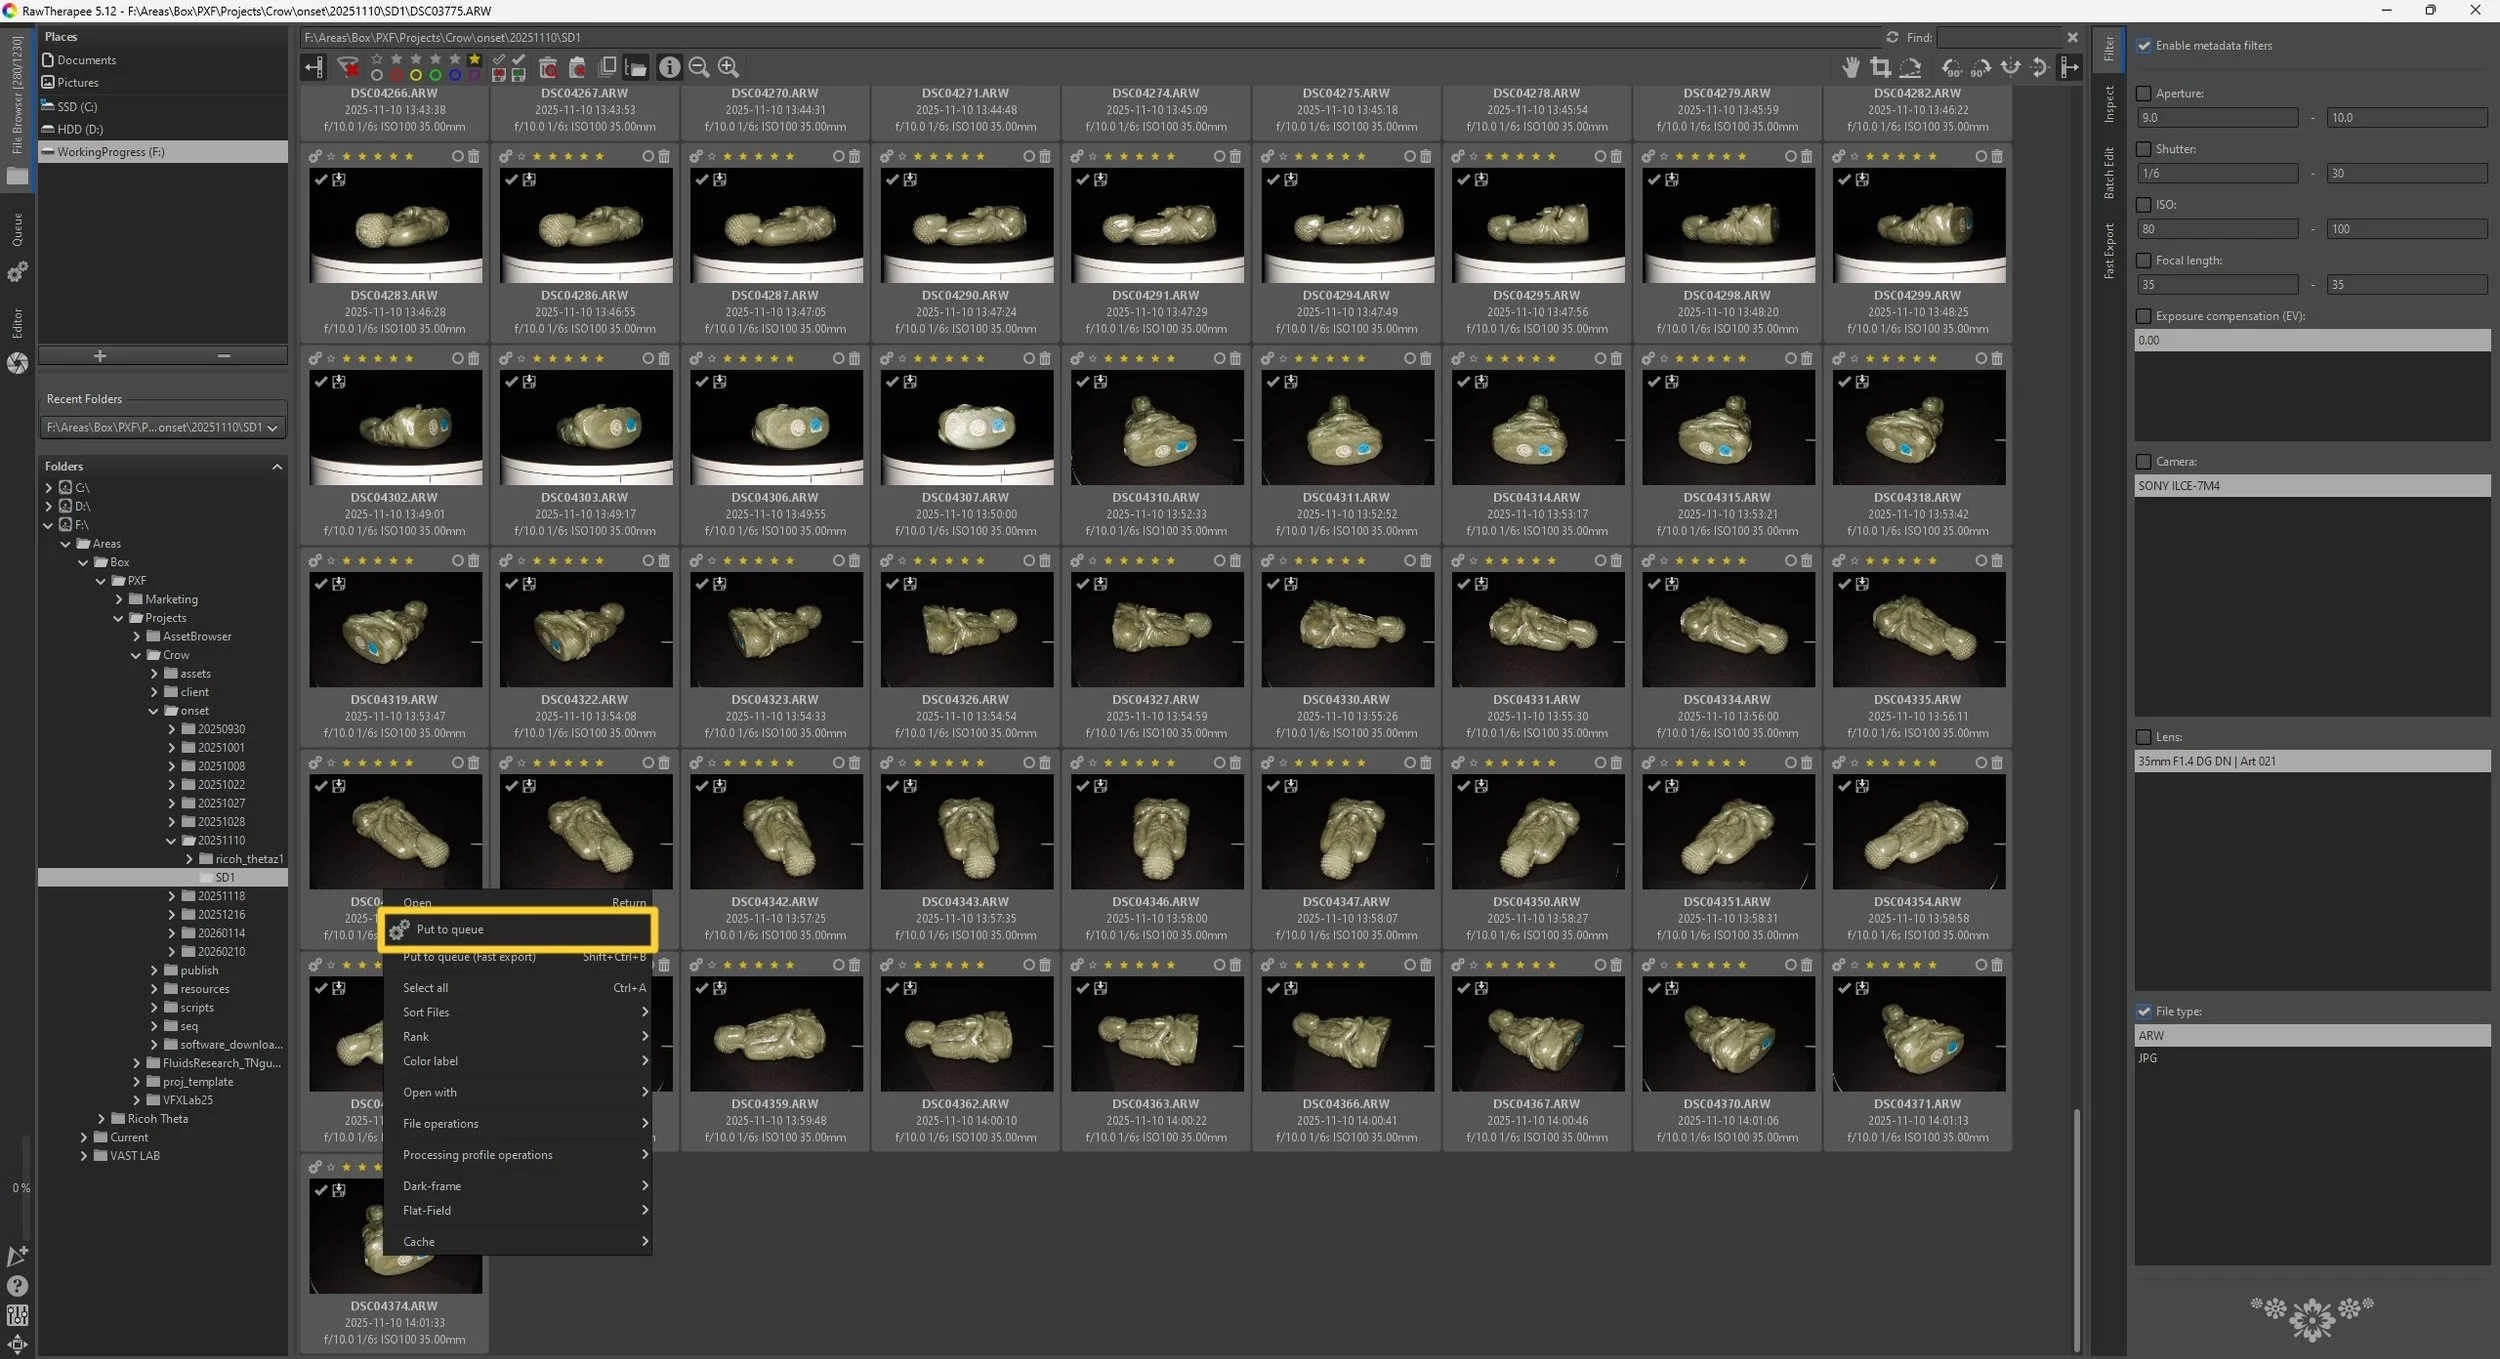Click the flip horizontal icon

(x=2010, y=67)
